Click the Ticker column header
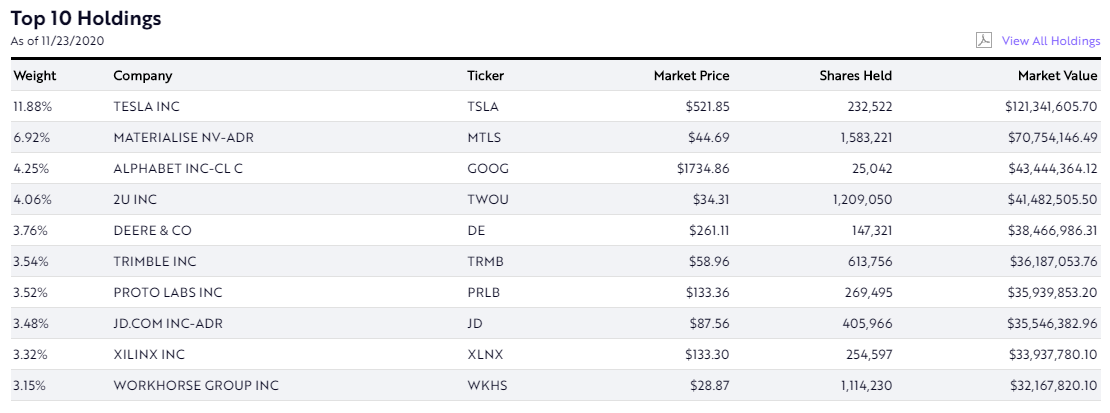Screen dimensions: 1110x413 pos(486,76)
